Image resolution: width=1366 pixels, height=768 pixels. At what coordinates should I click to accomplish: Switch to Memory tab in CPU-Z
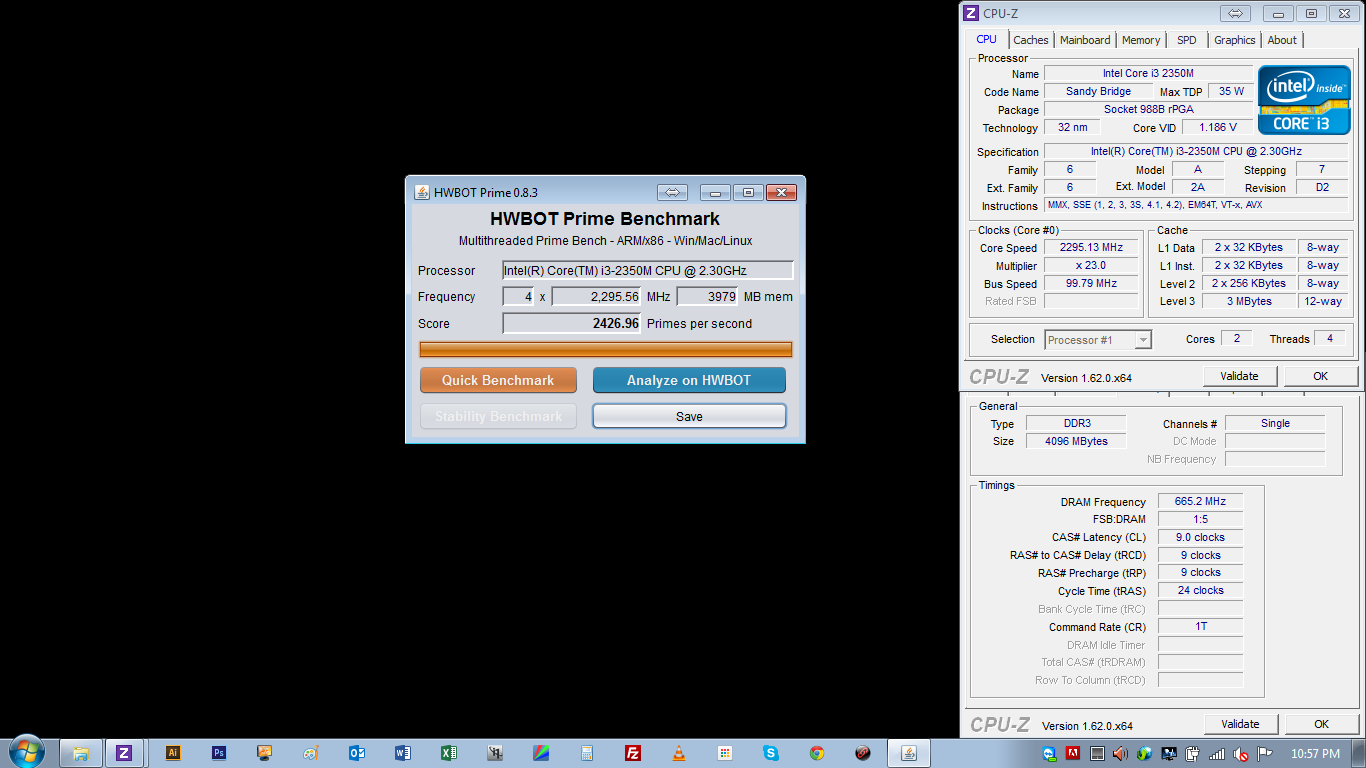[x=1141, y=40]
